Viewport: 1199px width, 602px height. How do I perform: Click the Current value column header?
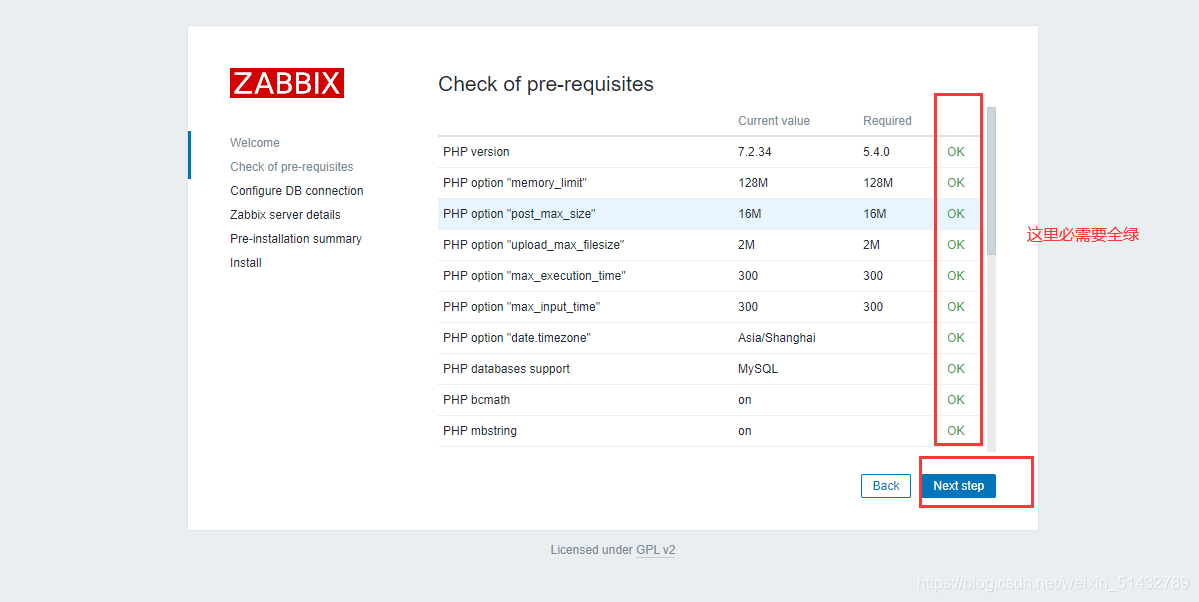click(x=774, y=120)
